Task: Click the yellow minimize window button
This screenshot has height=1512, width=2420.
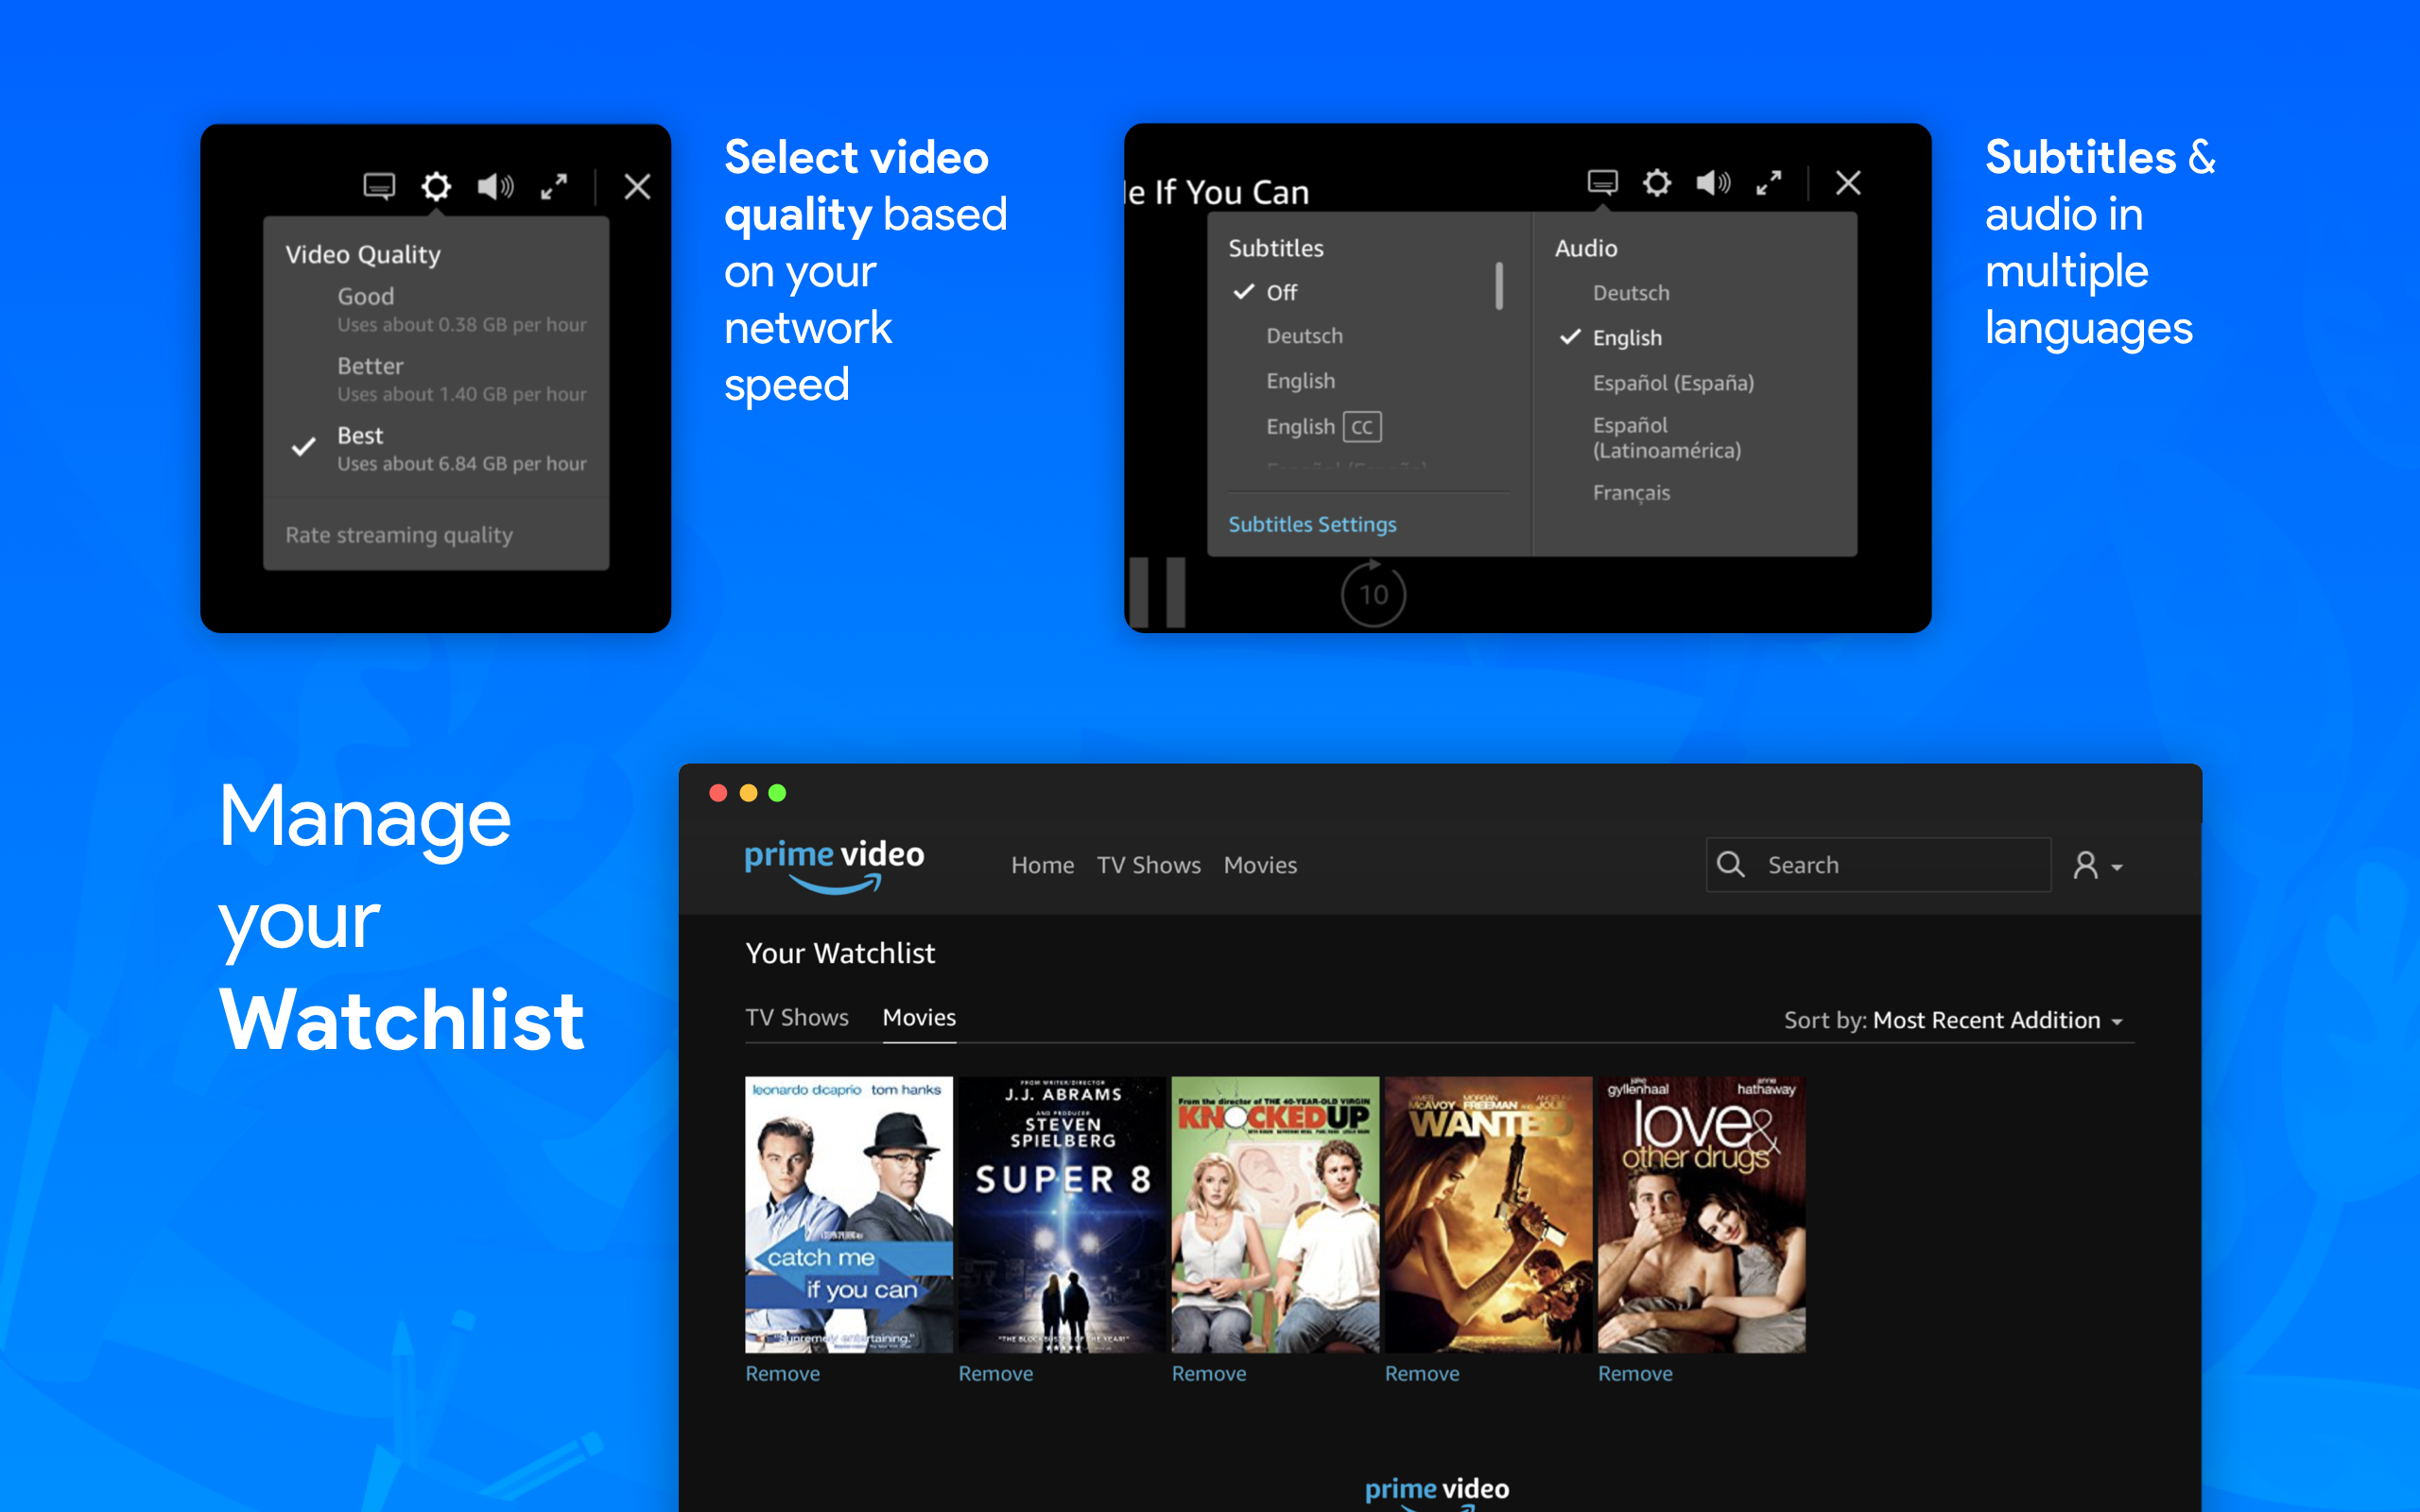Action: (748, 793)
